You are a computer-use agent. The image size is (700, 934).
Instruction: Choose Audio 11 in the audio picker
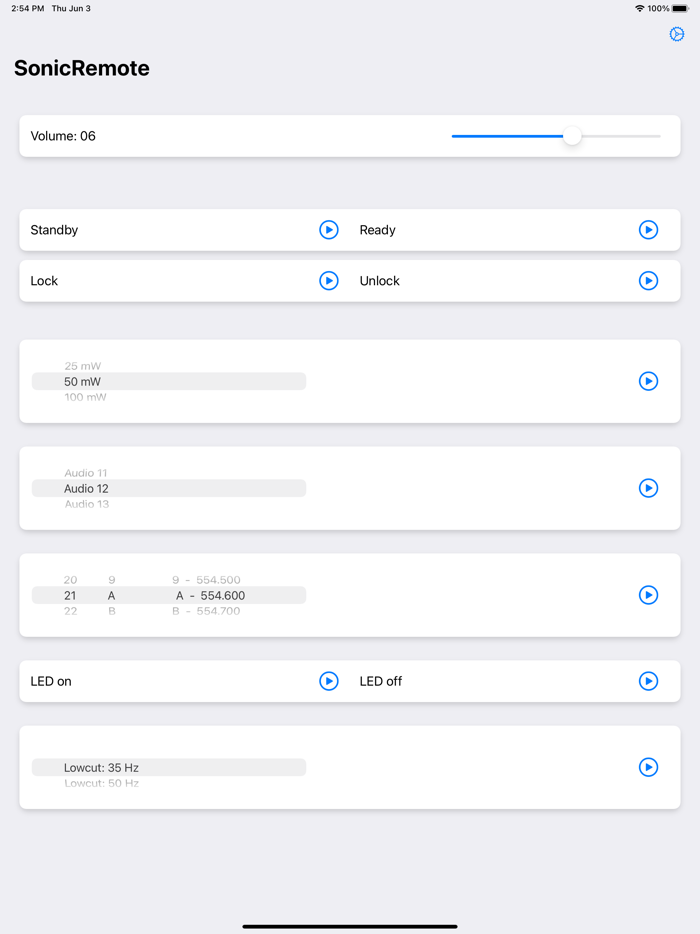86,473
